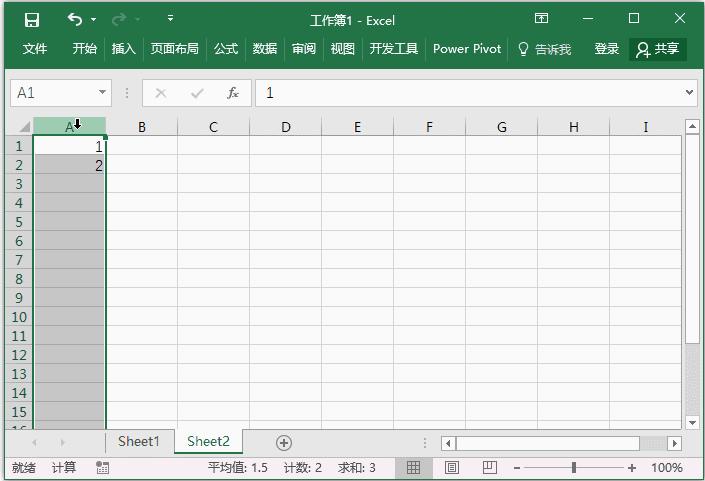
Task: Click the 共享 share button
Action: click(x=657, y=49)
